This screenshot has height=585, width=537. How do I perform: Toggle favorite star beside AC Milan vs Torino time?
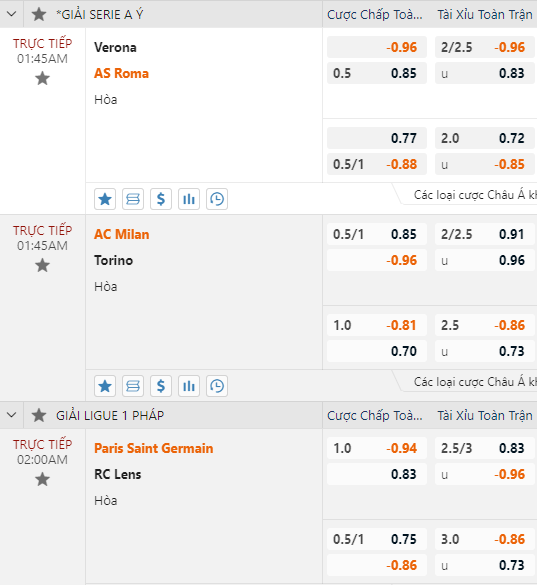43,266
